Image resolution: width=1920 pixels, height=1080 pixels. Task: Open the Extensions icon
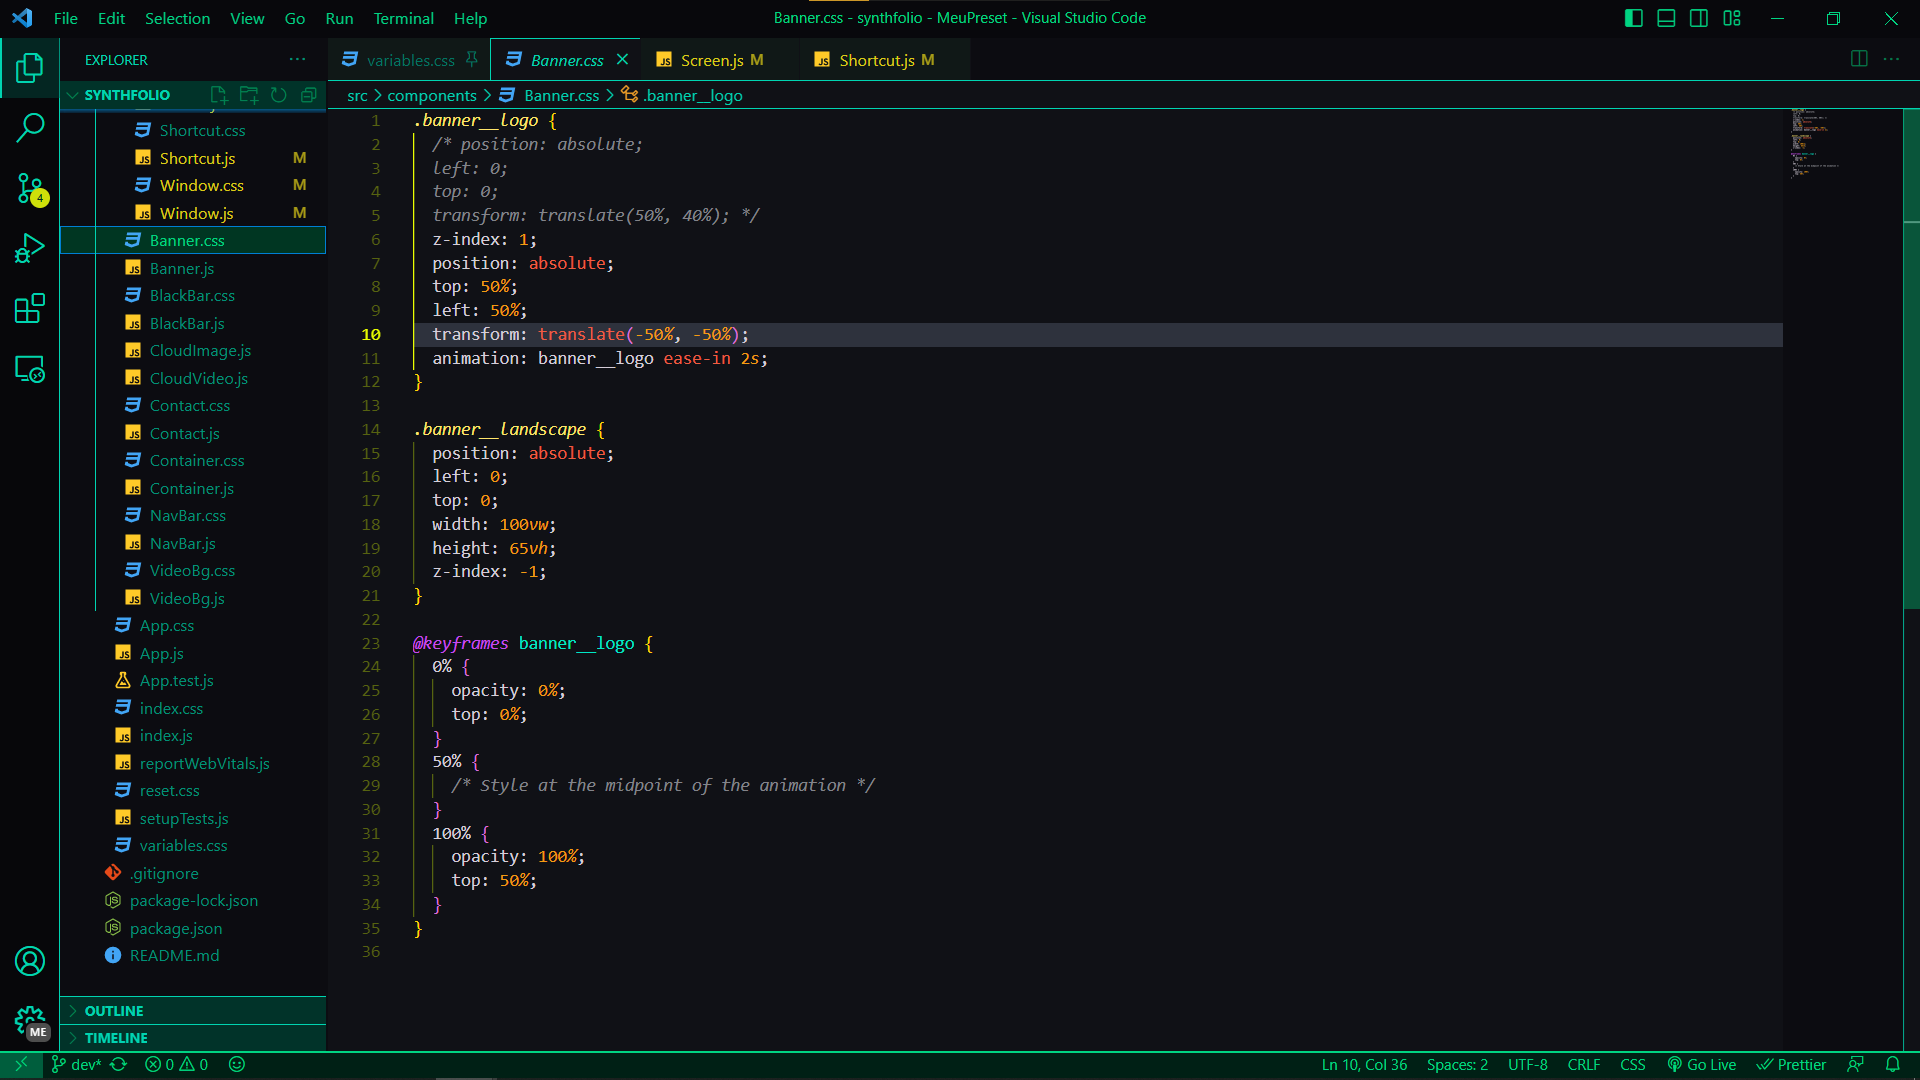(29, 308)
